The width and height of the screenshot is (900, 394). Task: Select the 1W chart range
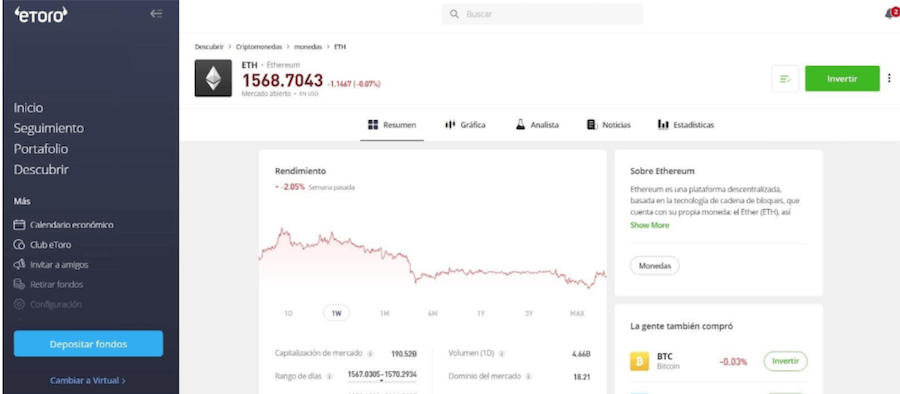336,314
